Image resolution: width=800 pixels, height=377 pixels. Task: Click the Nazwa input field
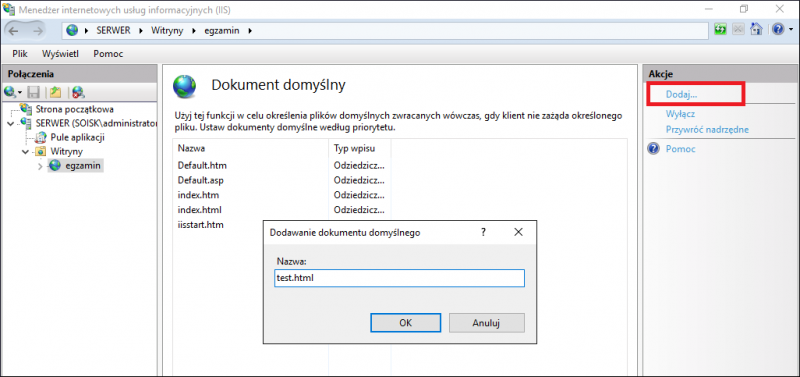tap(399, 278)
